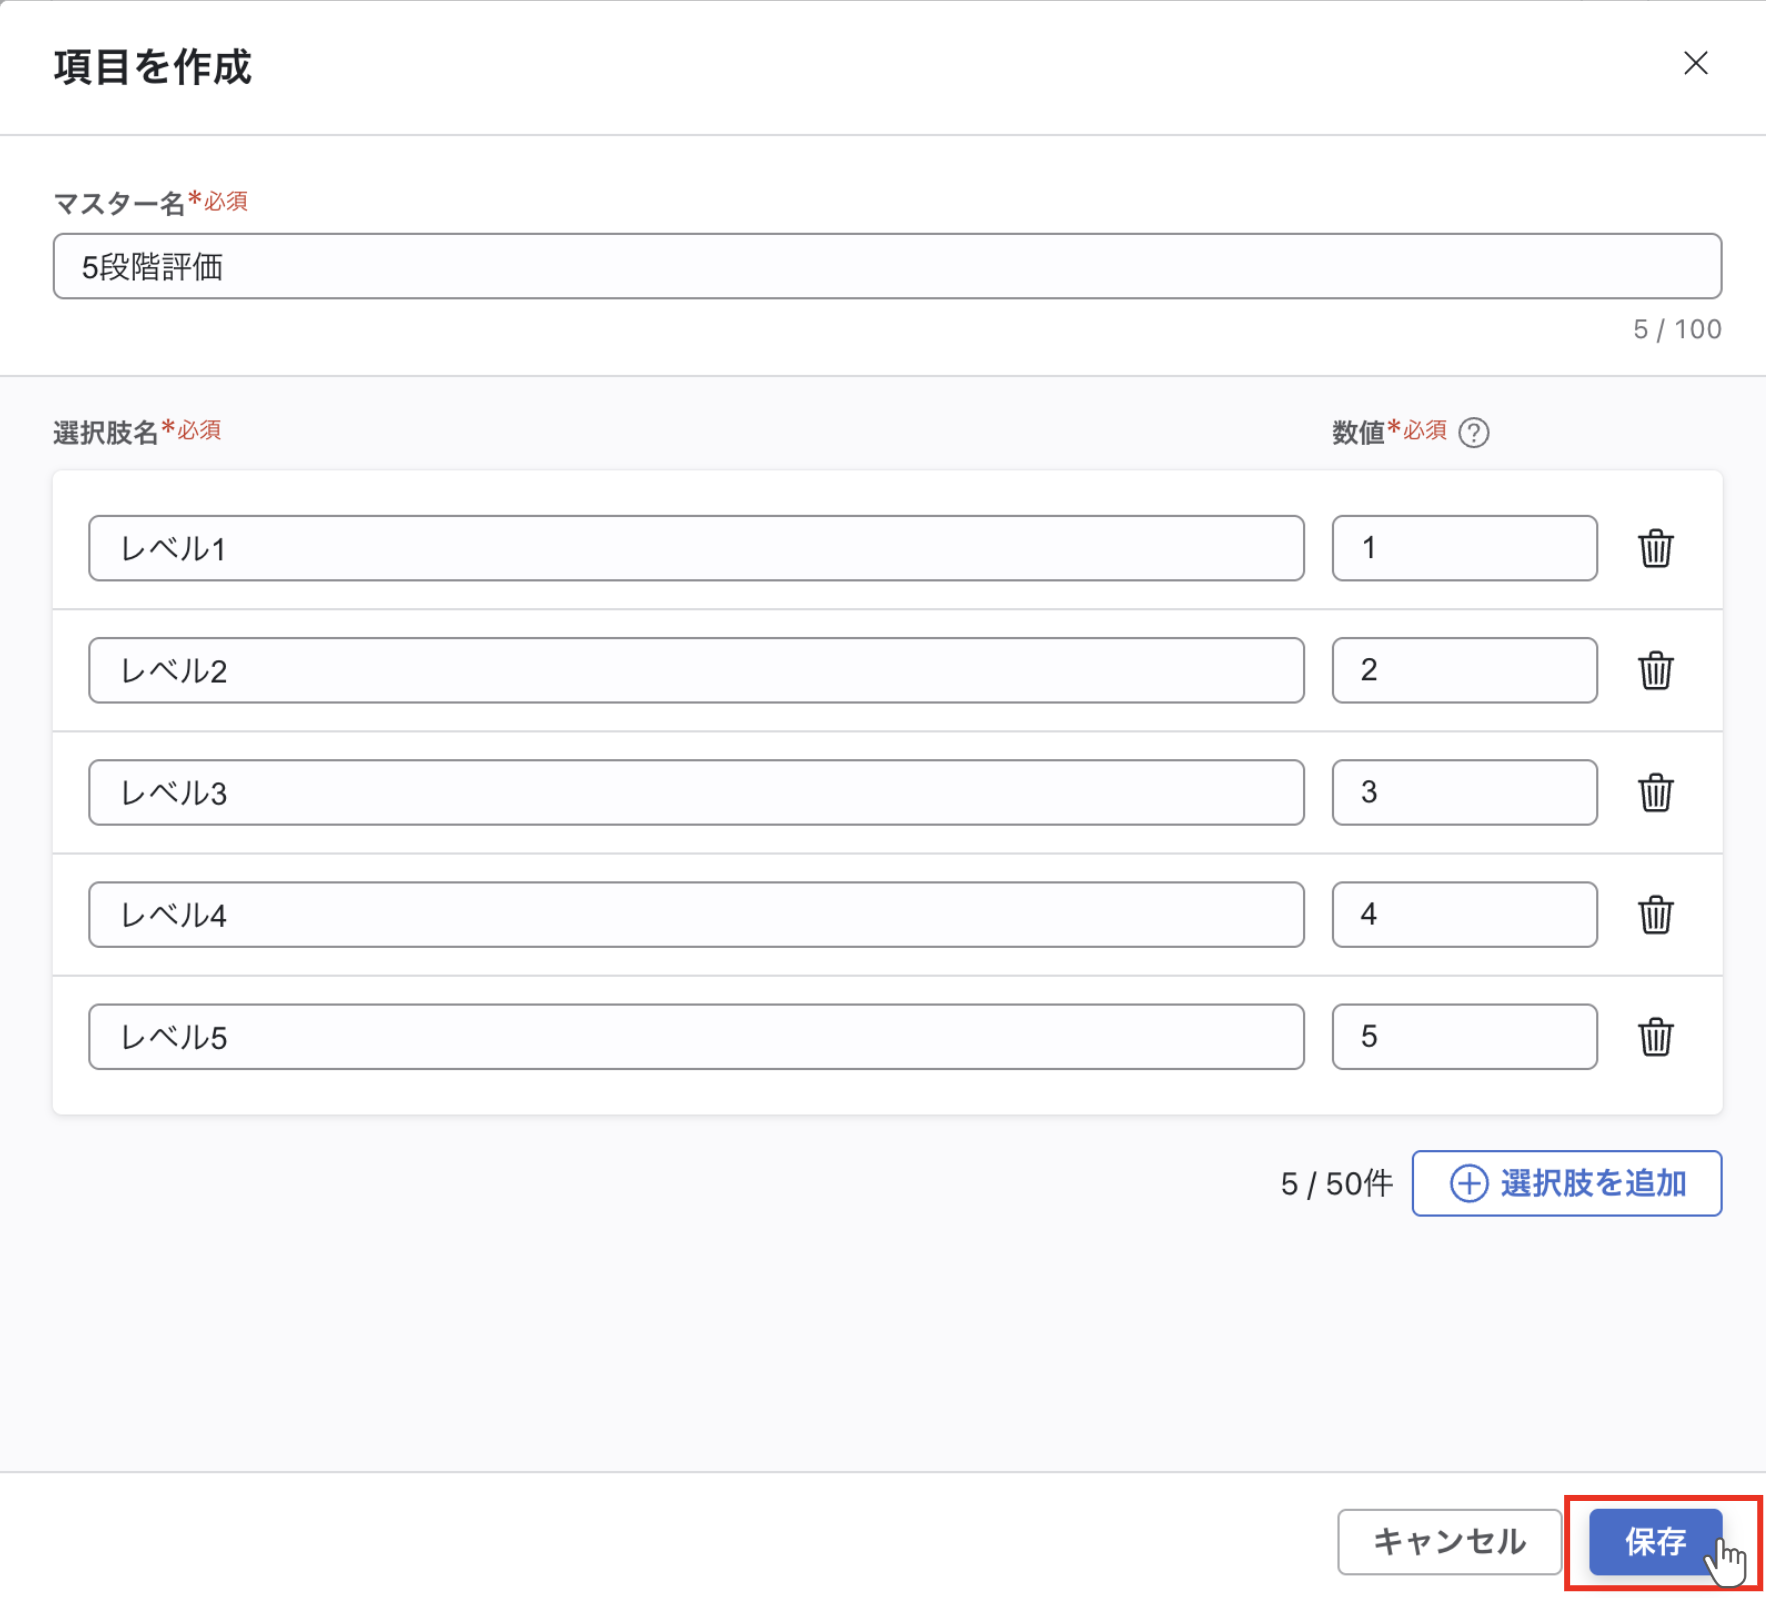Open the help icon next to 数値
This screenshot has height=1598, width=1766.
1473,432
